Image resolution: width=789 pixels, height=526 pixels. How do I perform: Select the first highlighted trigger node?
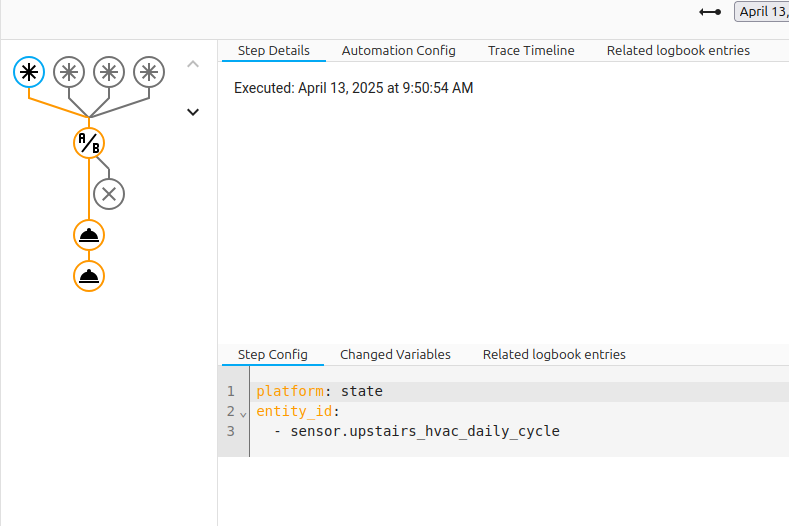tap(30, 71)
